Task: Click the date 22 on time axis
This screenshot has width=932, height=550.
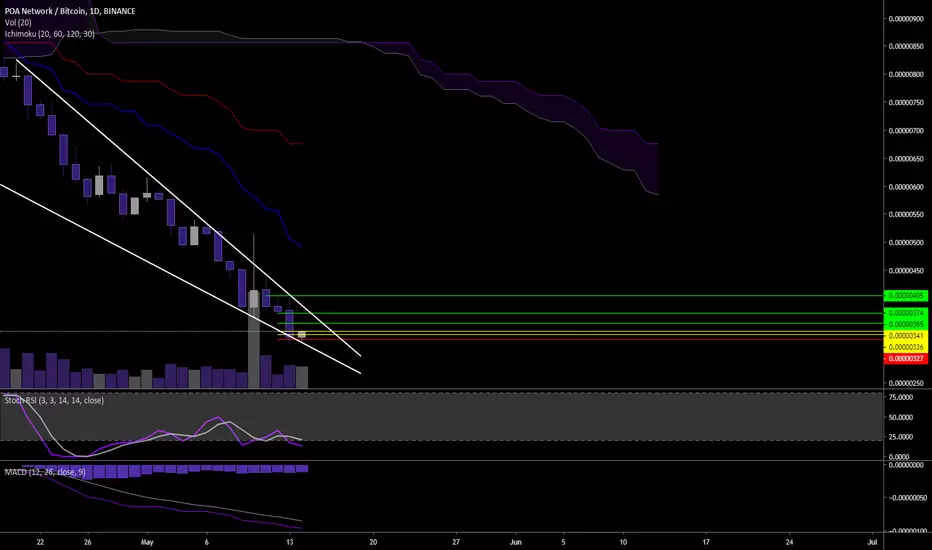Action: [x=40, y=542]
